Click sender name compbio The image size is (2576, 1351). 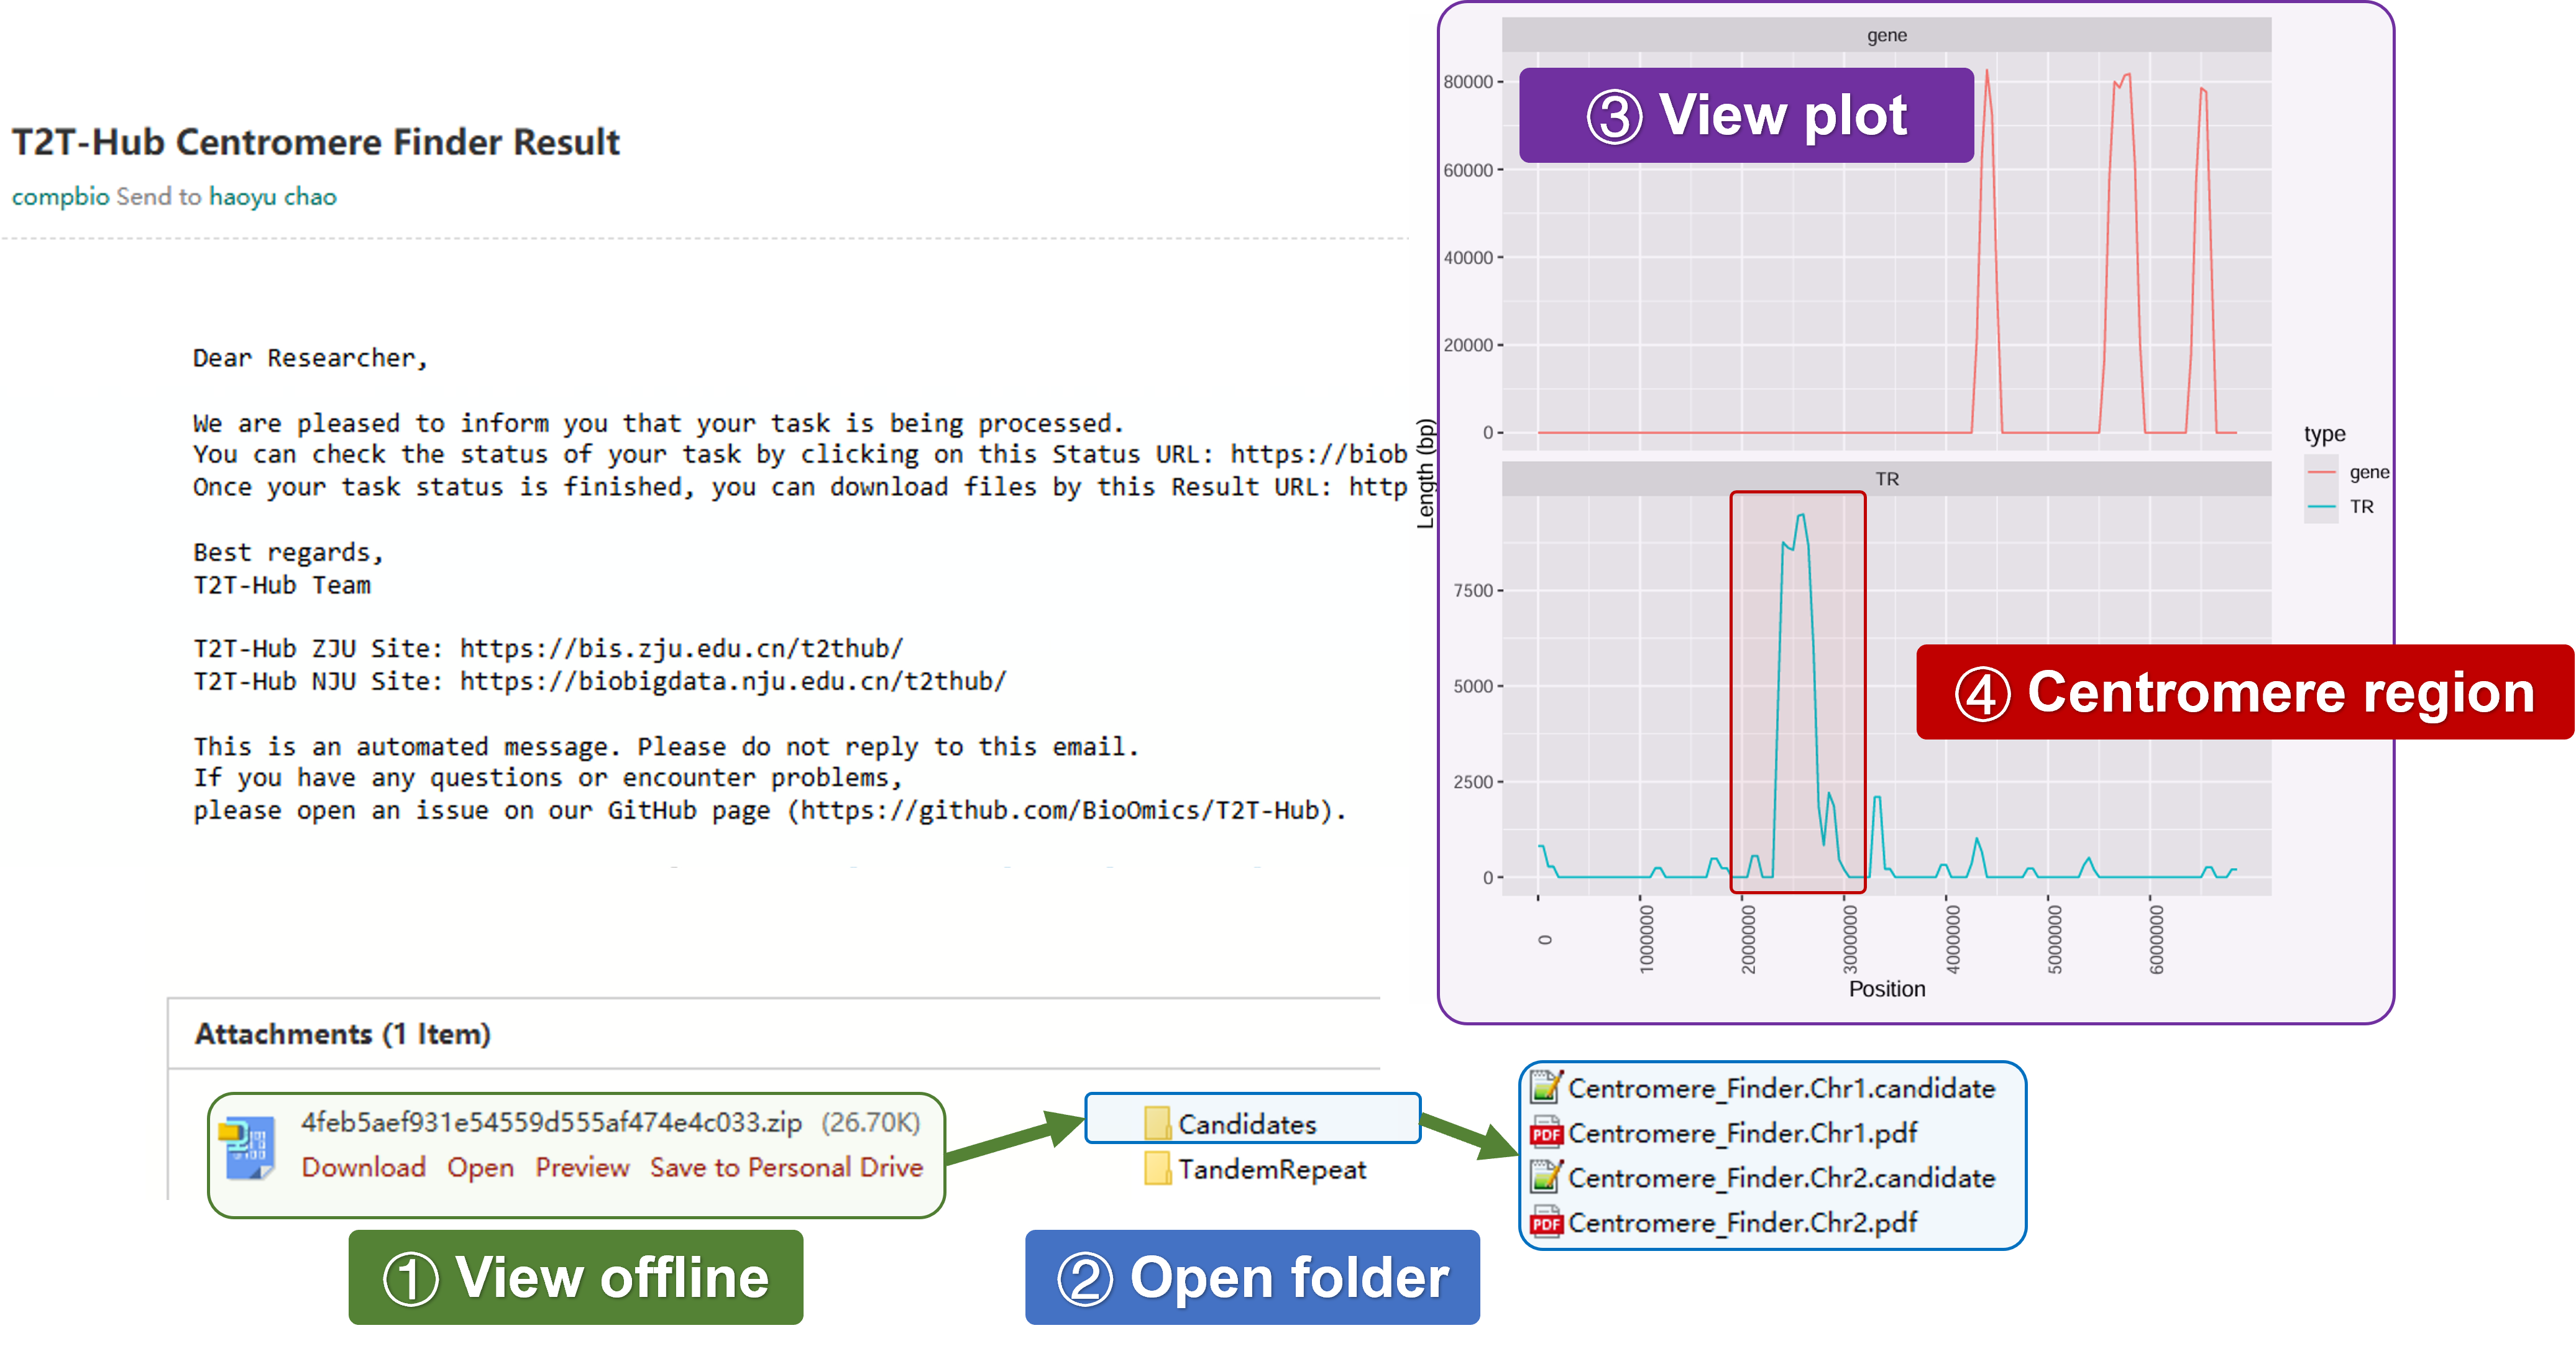pos(60,196)
